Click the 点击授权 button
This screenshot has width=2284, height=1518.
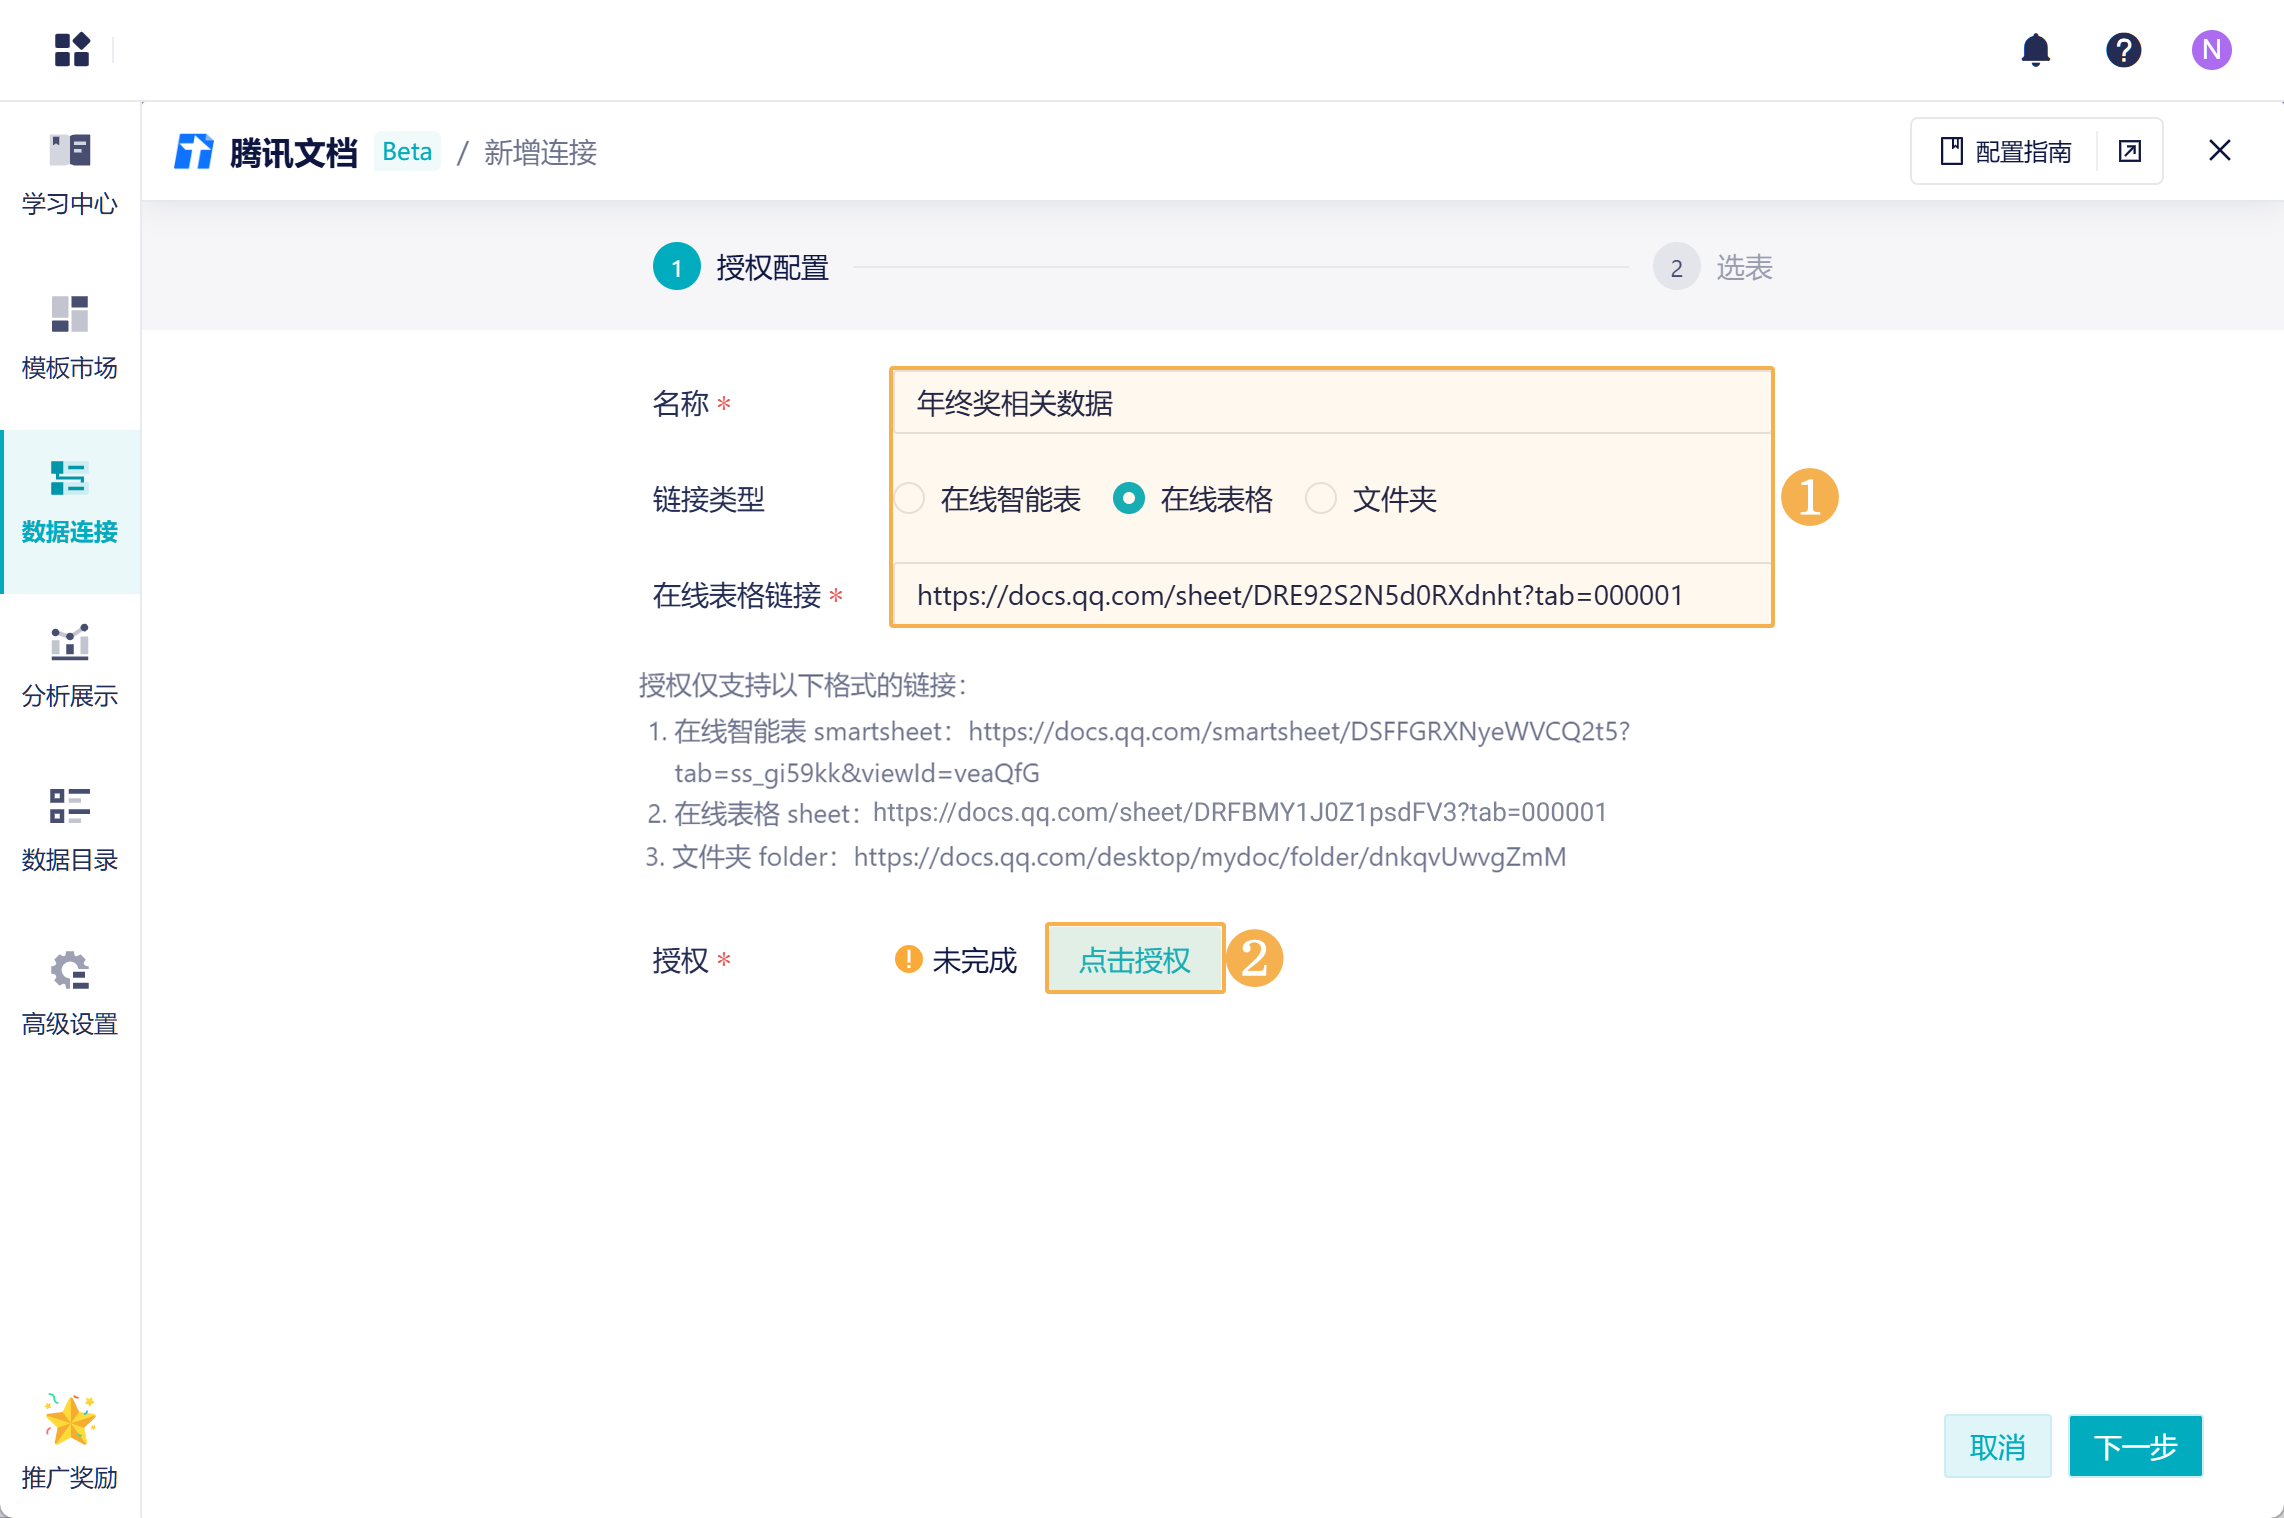1134,959
